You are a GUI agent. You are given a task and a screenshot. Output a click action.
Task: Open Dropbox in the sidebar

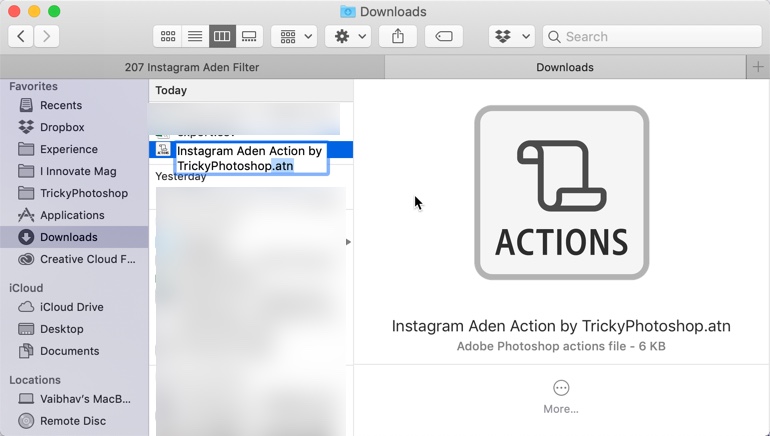pos(74,127)
